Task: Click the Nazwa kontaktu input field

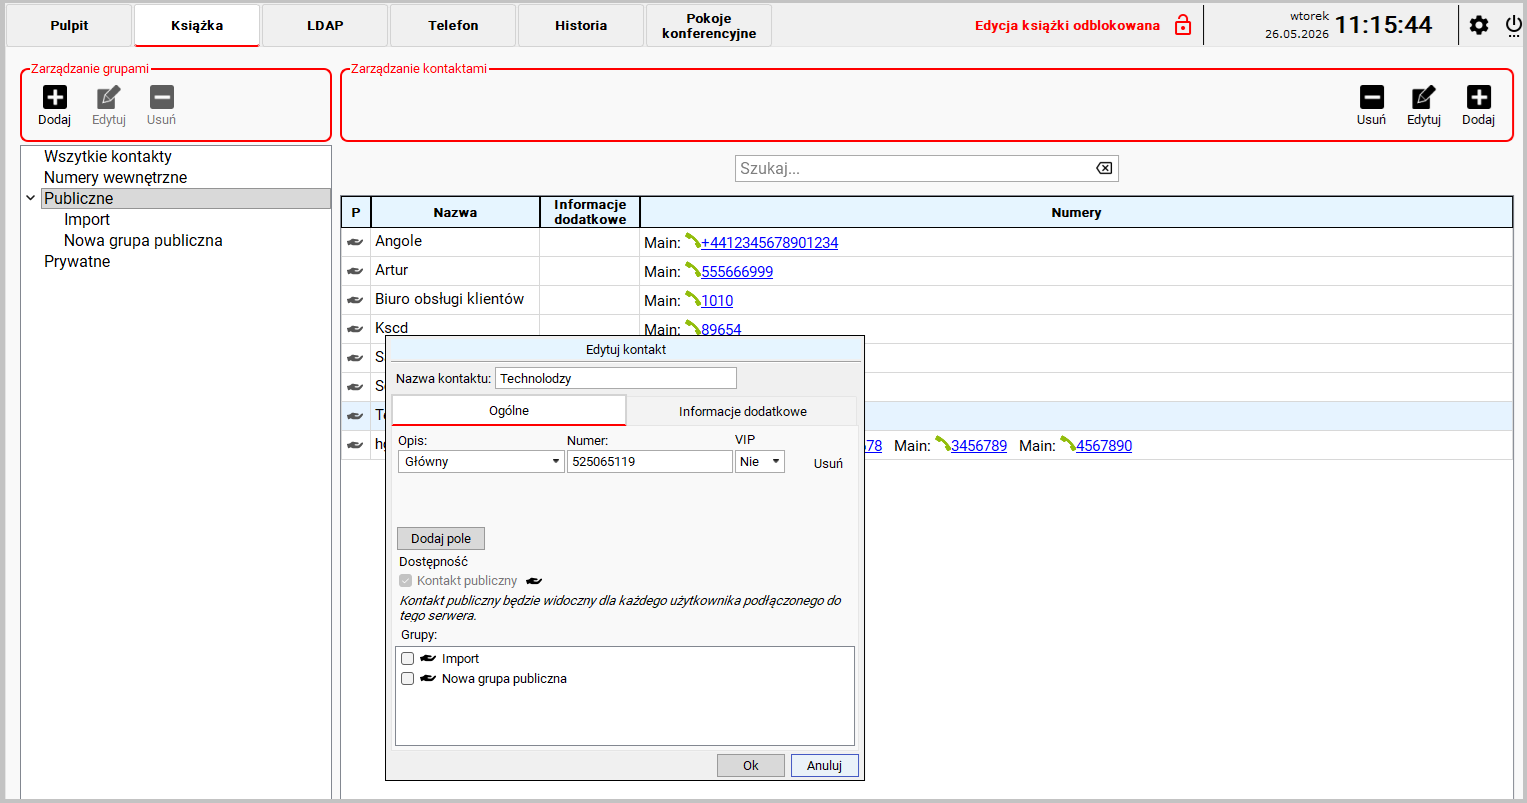Action: 616,378
